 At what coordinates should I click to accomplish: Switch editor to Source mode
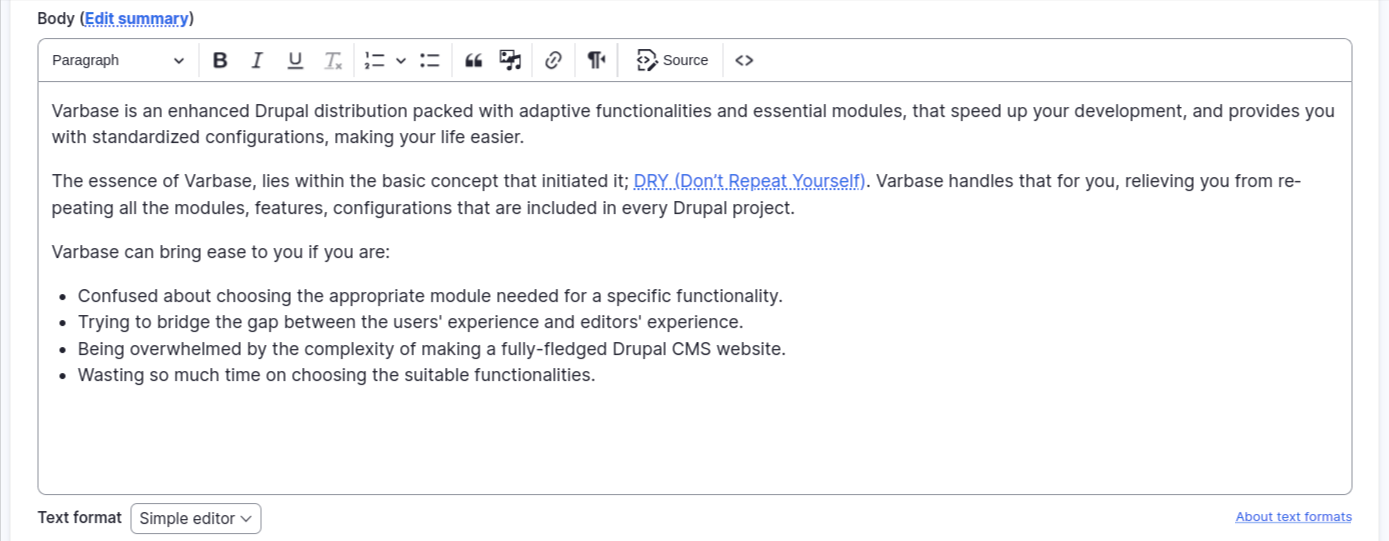pos(672,61)
